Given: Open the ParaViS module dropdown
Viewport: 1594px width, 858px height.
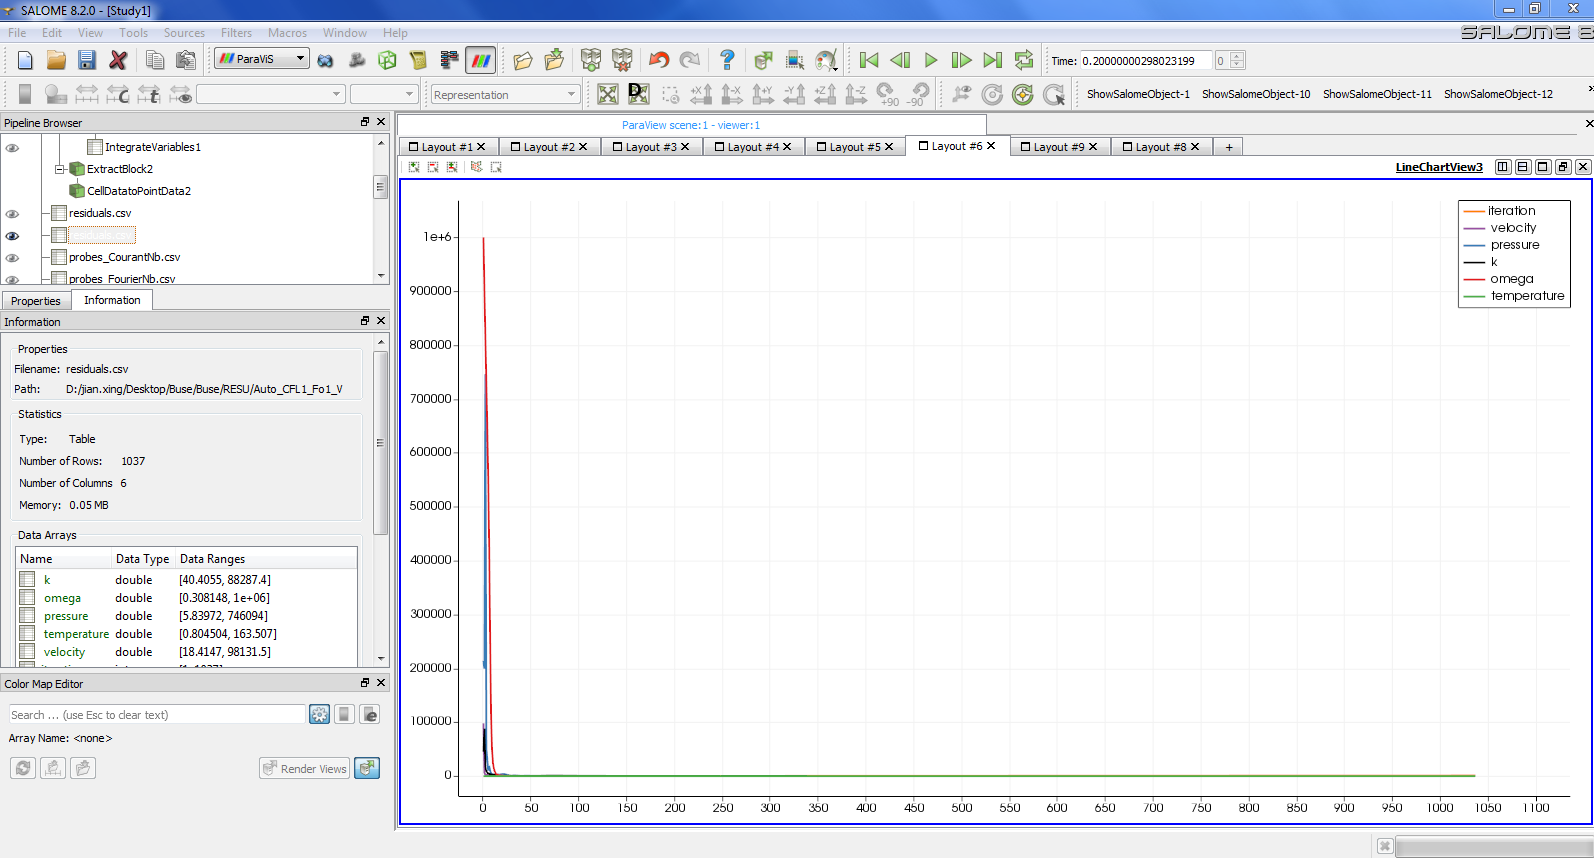Looking at the screenshot, I should pos(262,59).
